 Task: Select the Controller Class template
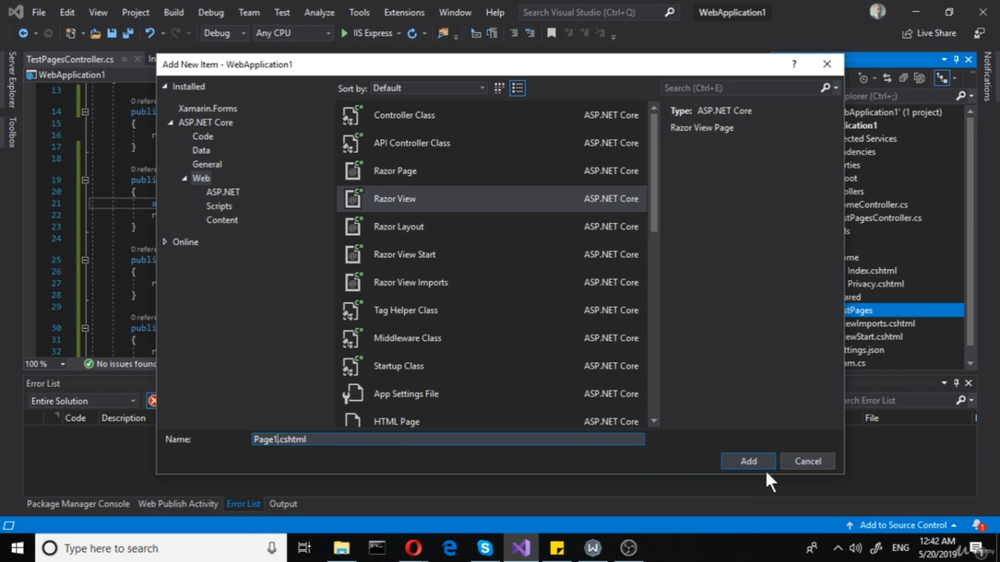(491, 115)
